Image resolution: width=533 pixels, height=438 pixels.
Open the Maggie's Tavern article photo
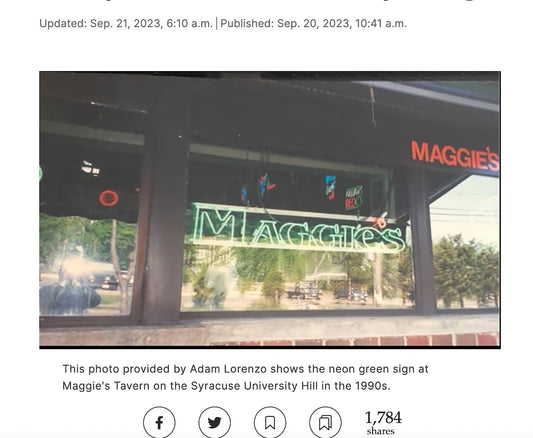270,210
